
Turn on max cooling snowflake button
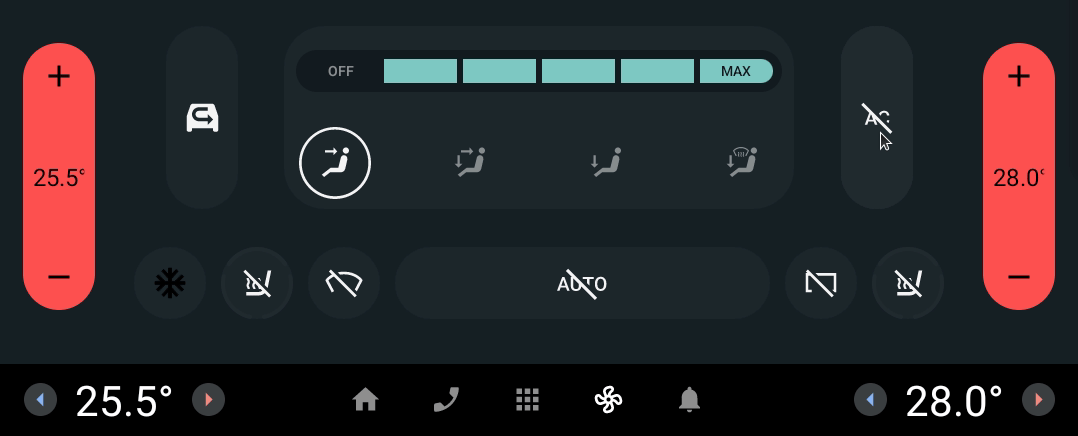click(x=170, y=283)
